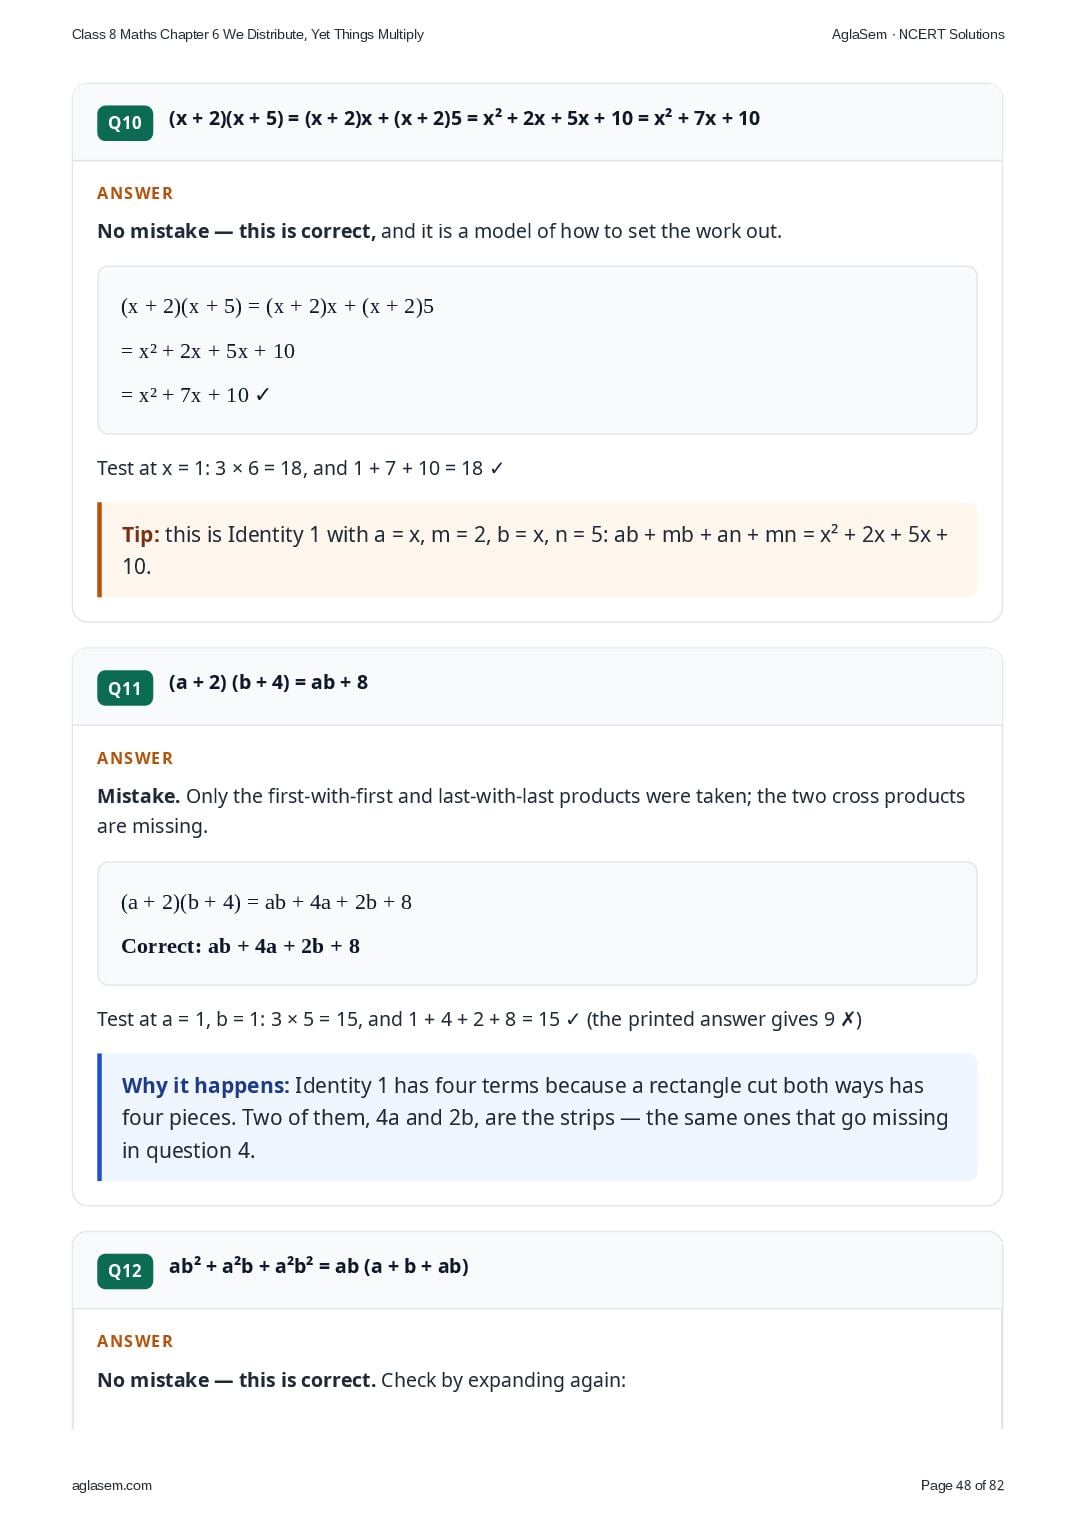
Task: Click the 'Test at a = 1, b = 1' line
Action: point(479,1019)
